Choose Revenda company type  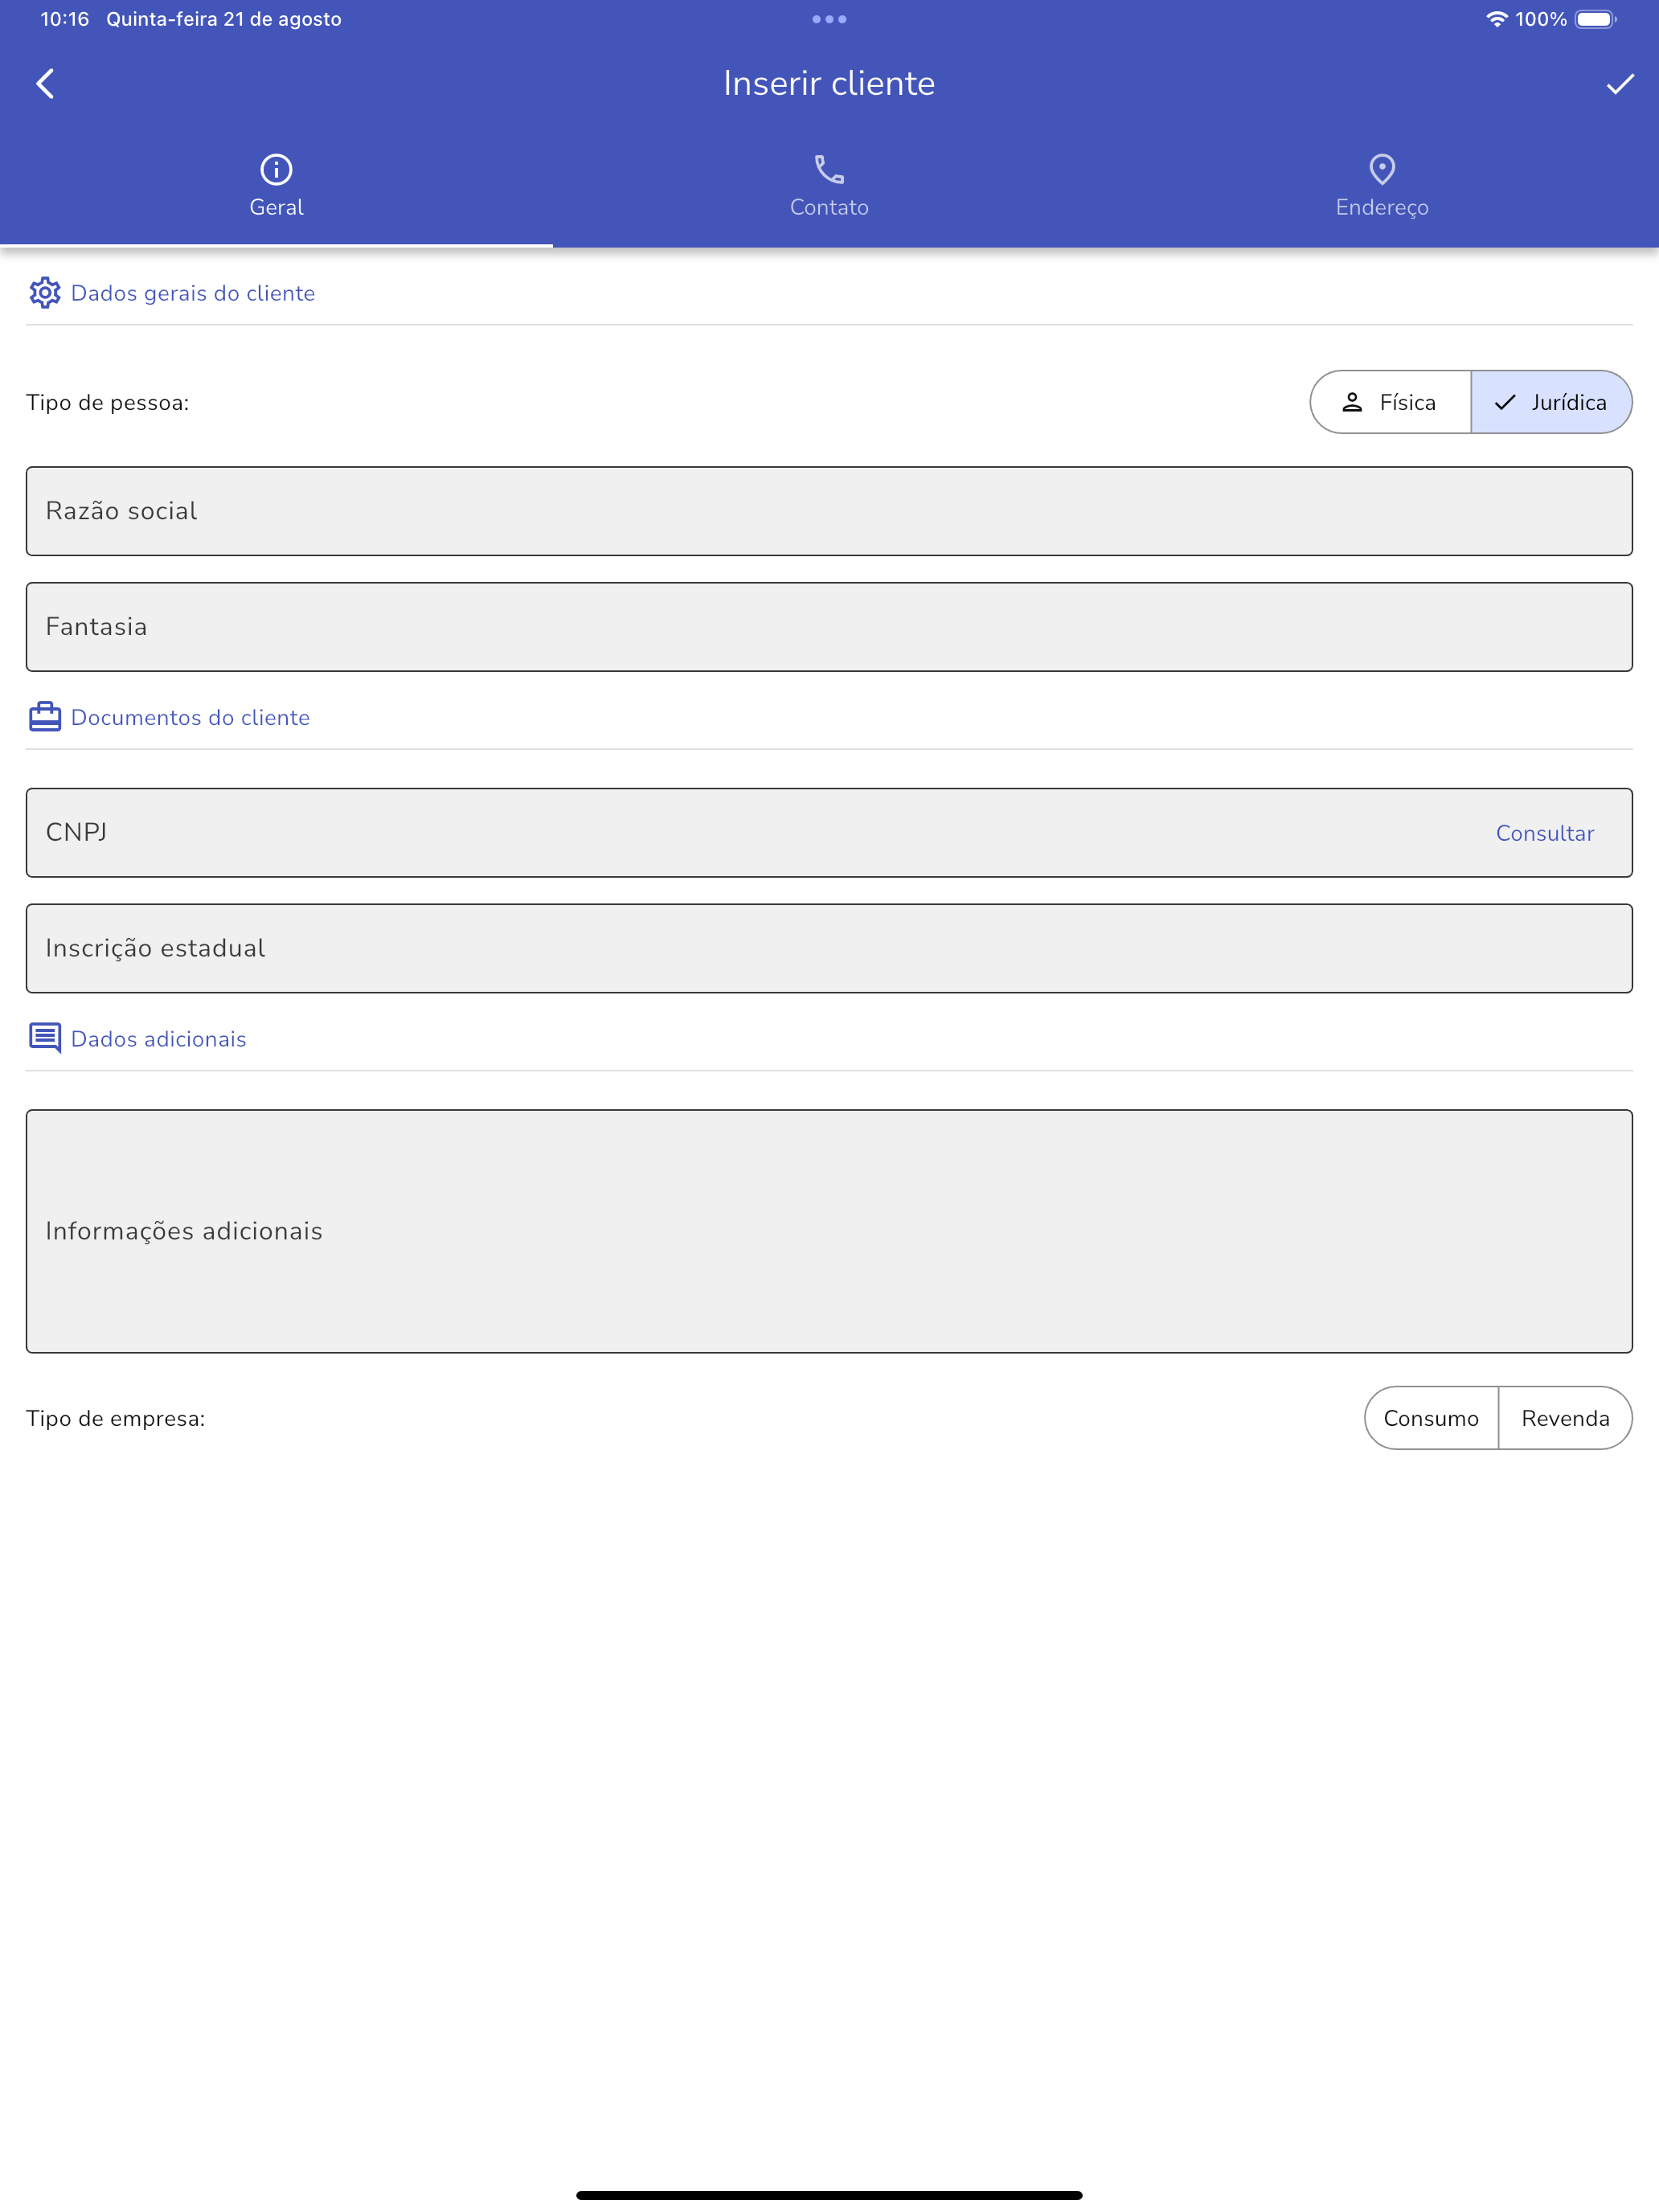click(1565, 1418)
